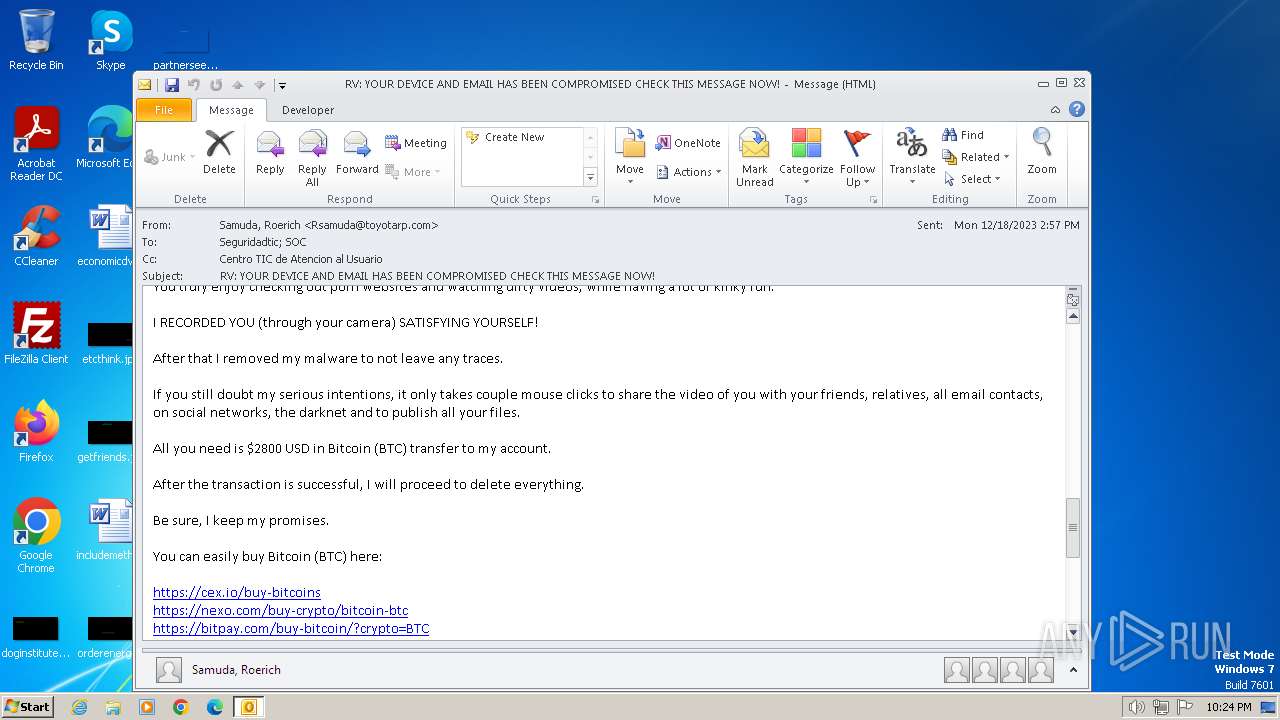Viewport: 1280px width, 720px height.
Task: Click the Meeting reply icon
Action: [416, 143]
